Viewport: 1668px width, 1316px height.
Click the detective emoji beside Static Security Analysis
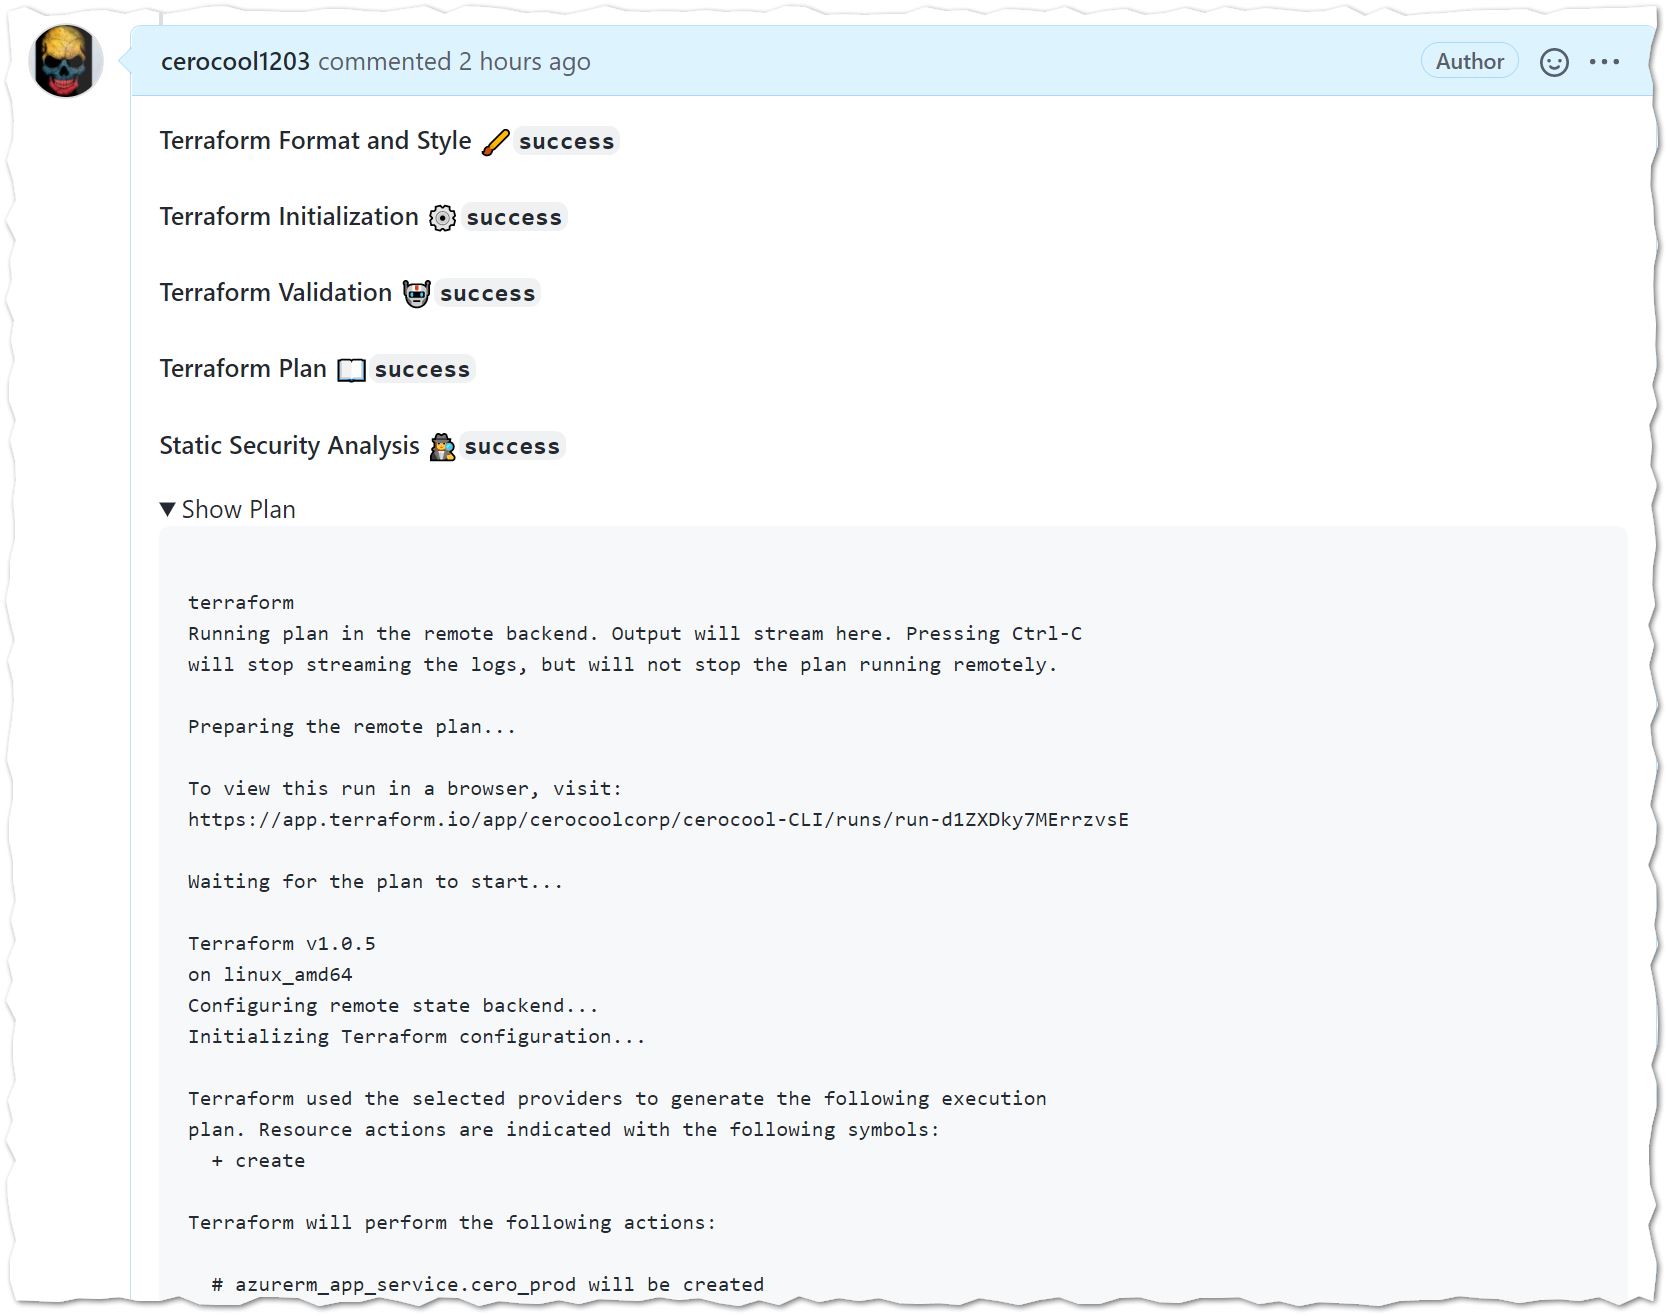[442, 447]
